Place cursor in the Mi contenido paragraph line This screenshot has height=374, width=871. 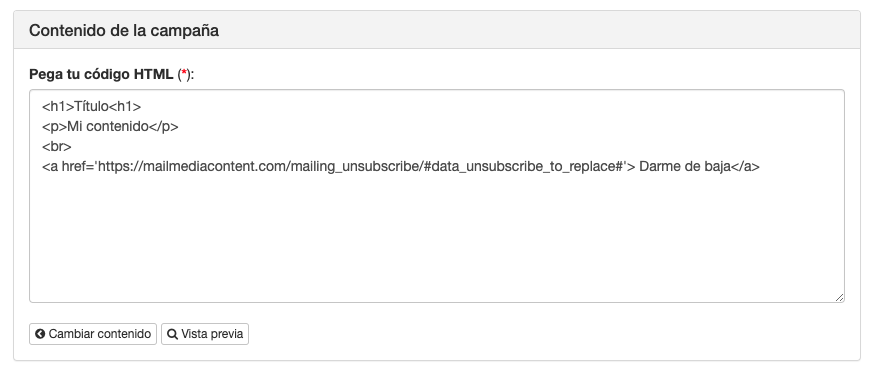[110, 127]
